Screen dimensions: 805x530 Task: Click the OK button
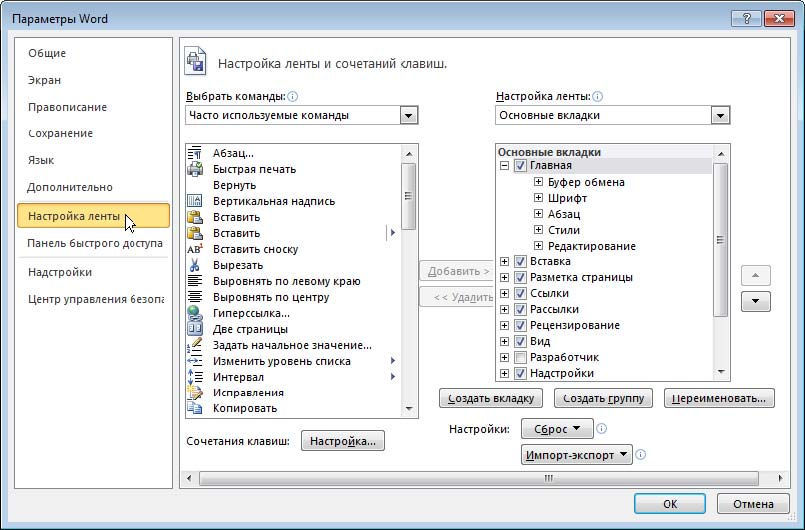coord(669,504)
